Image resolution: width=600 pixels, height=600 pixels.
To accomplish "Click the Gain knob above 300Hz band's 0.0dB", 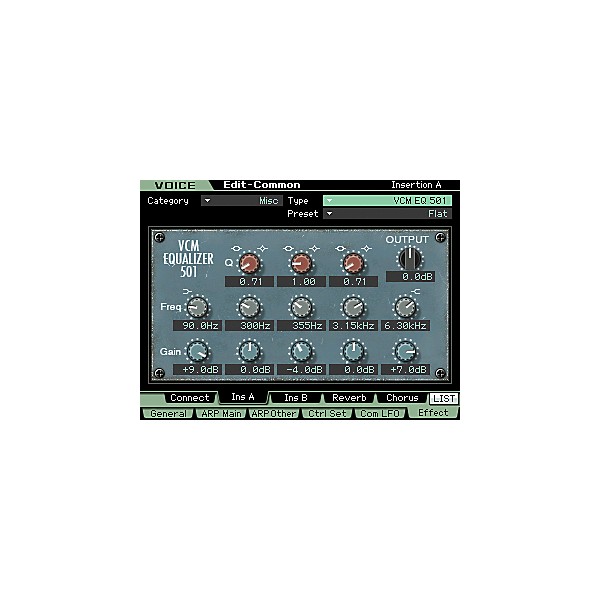I will [249, 351].
